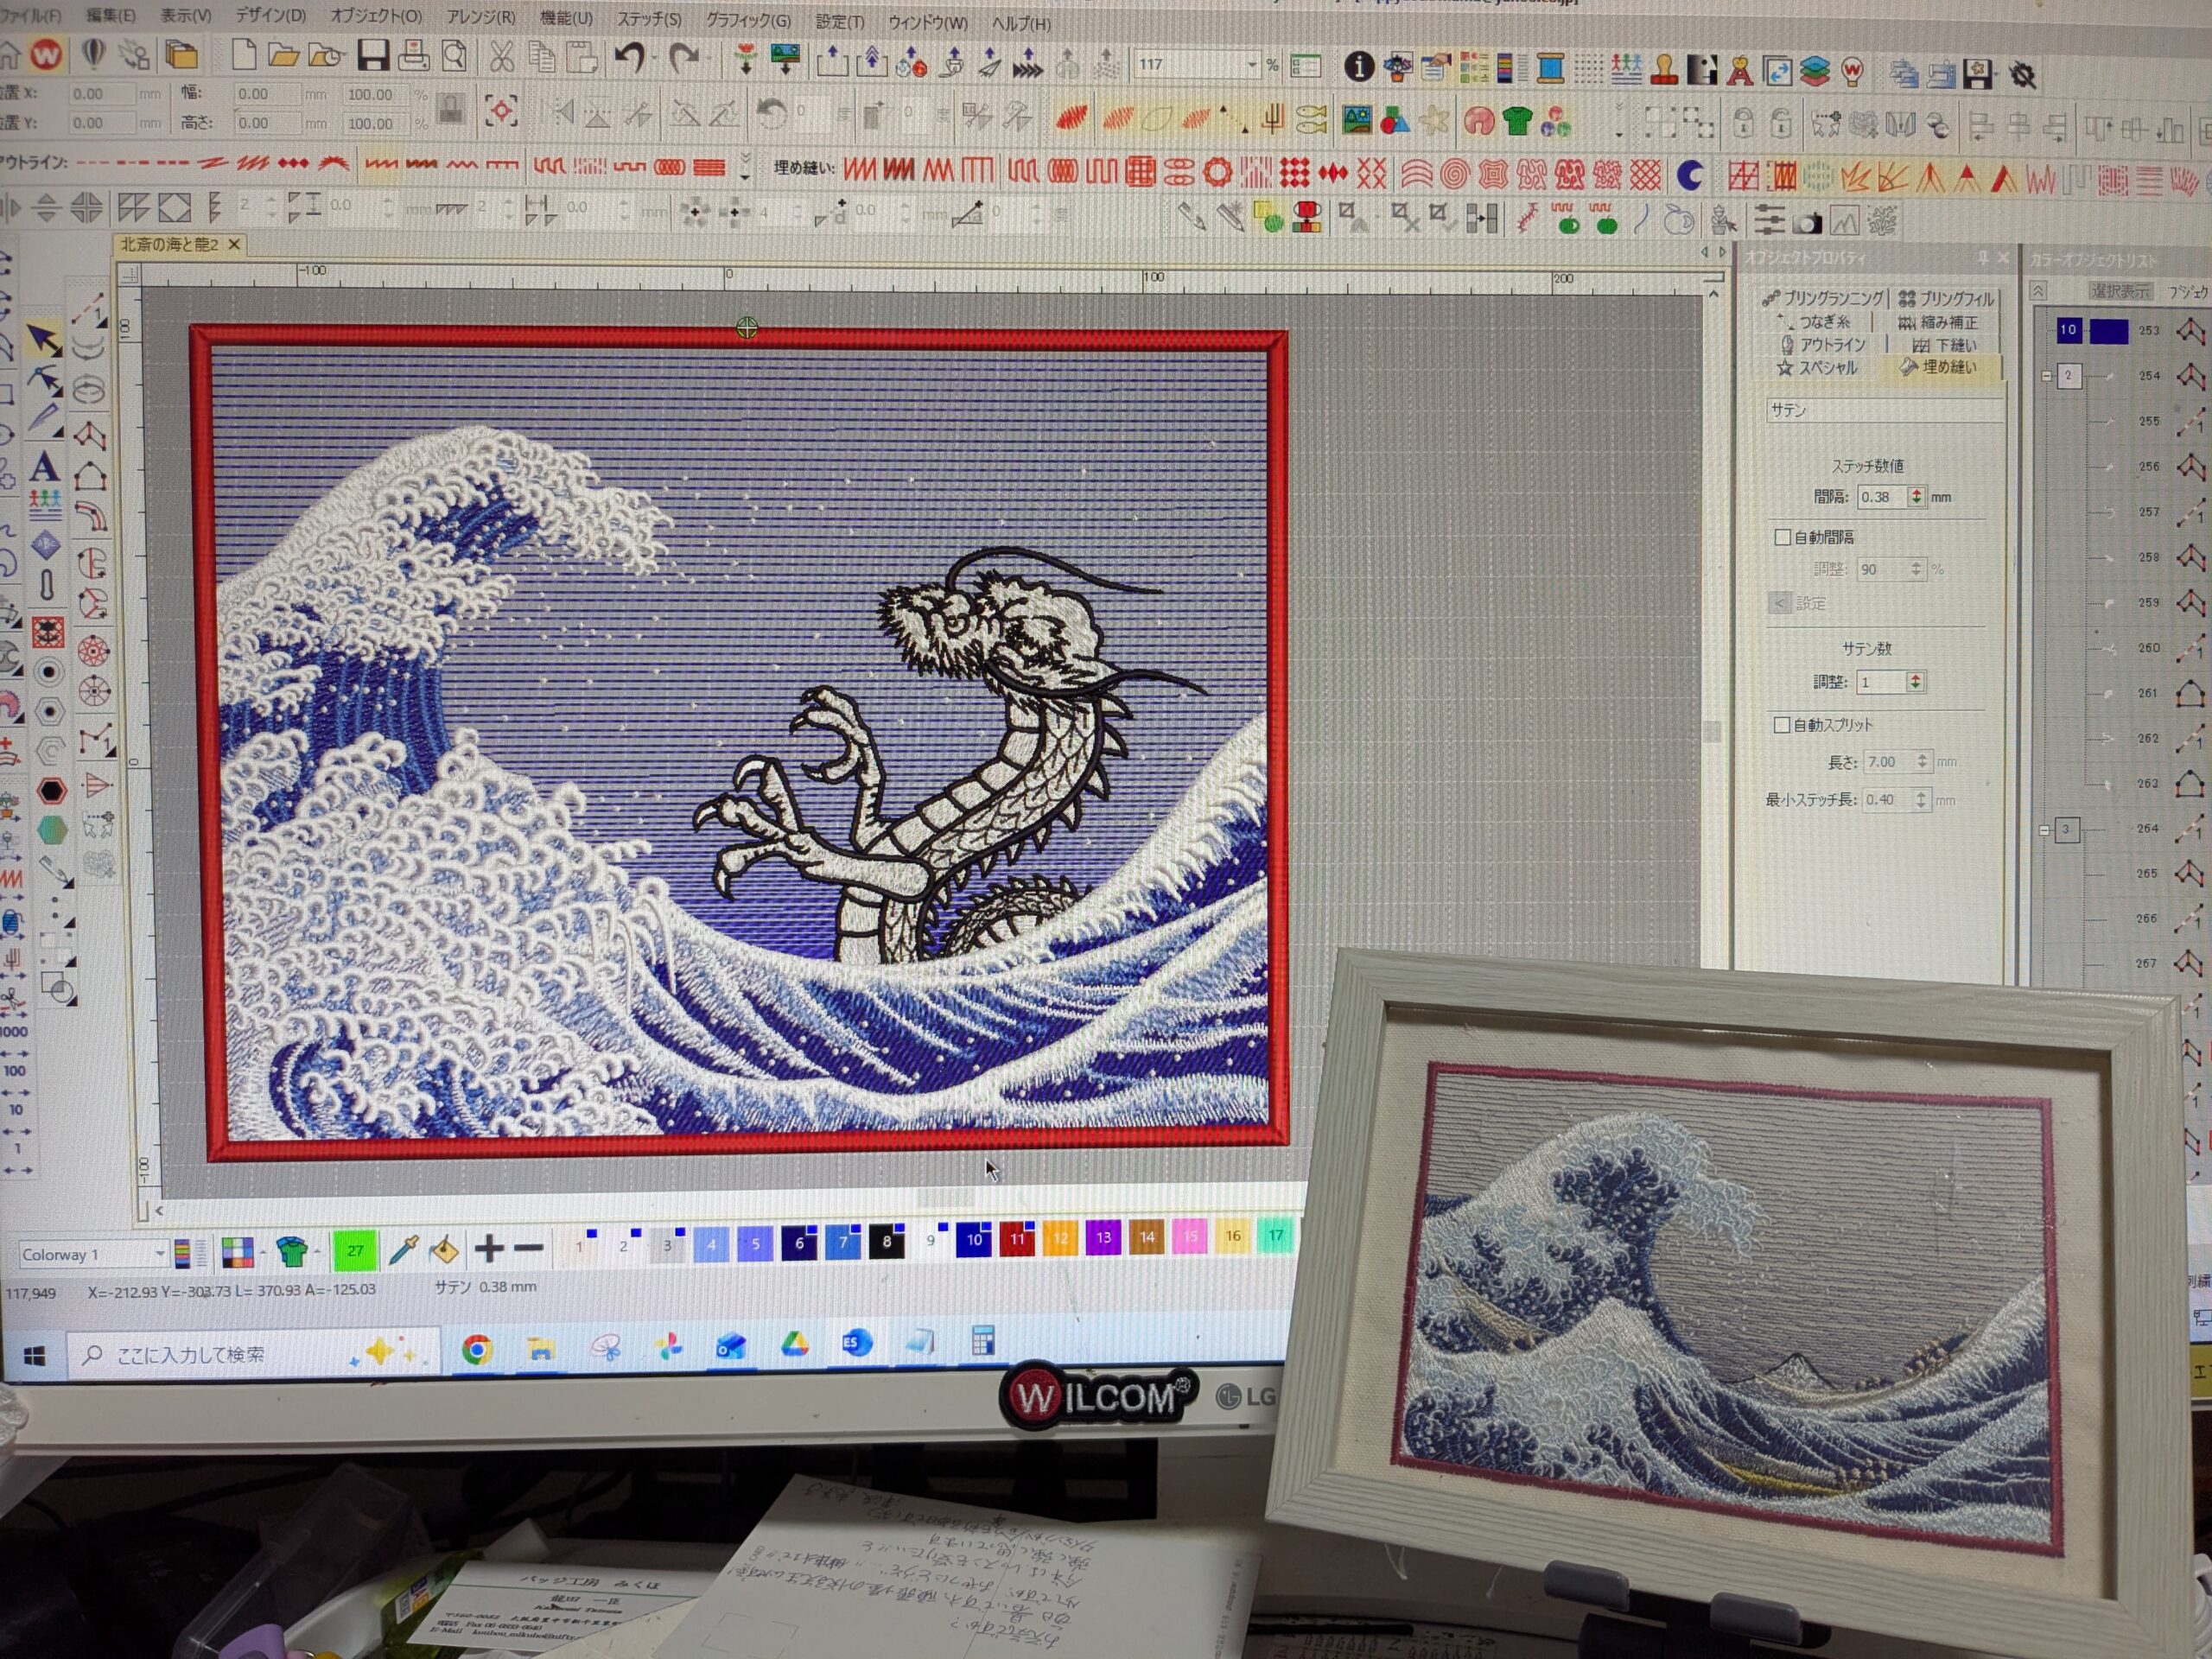
Task: Click the plus add-color icon in palette bar
Action: (489, 1248)
